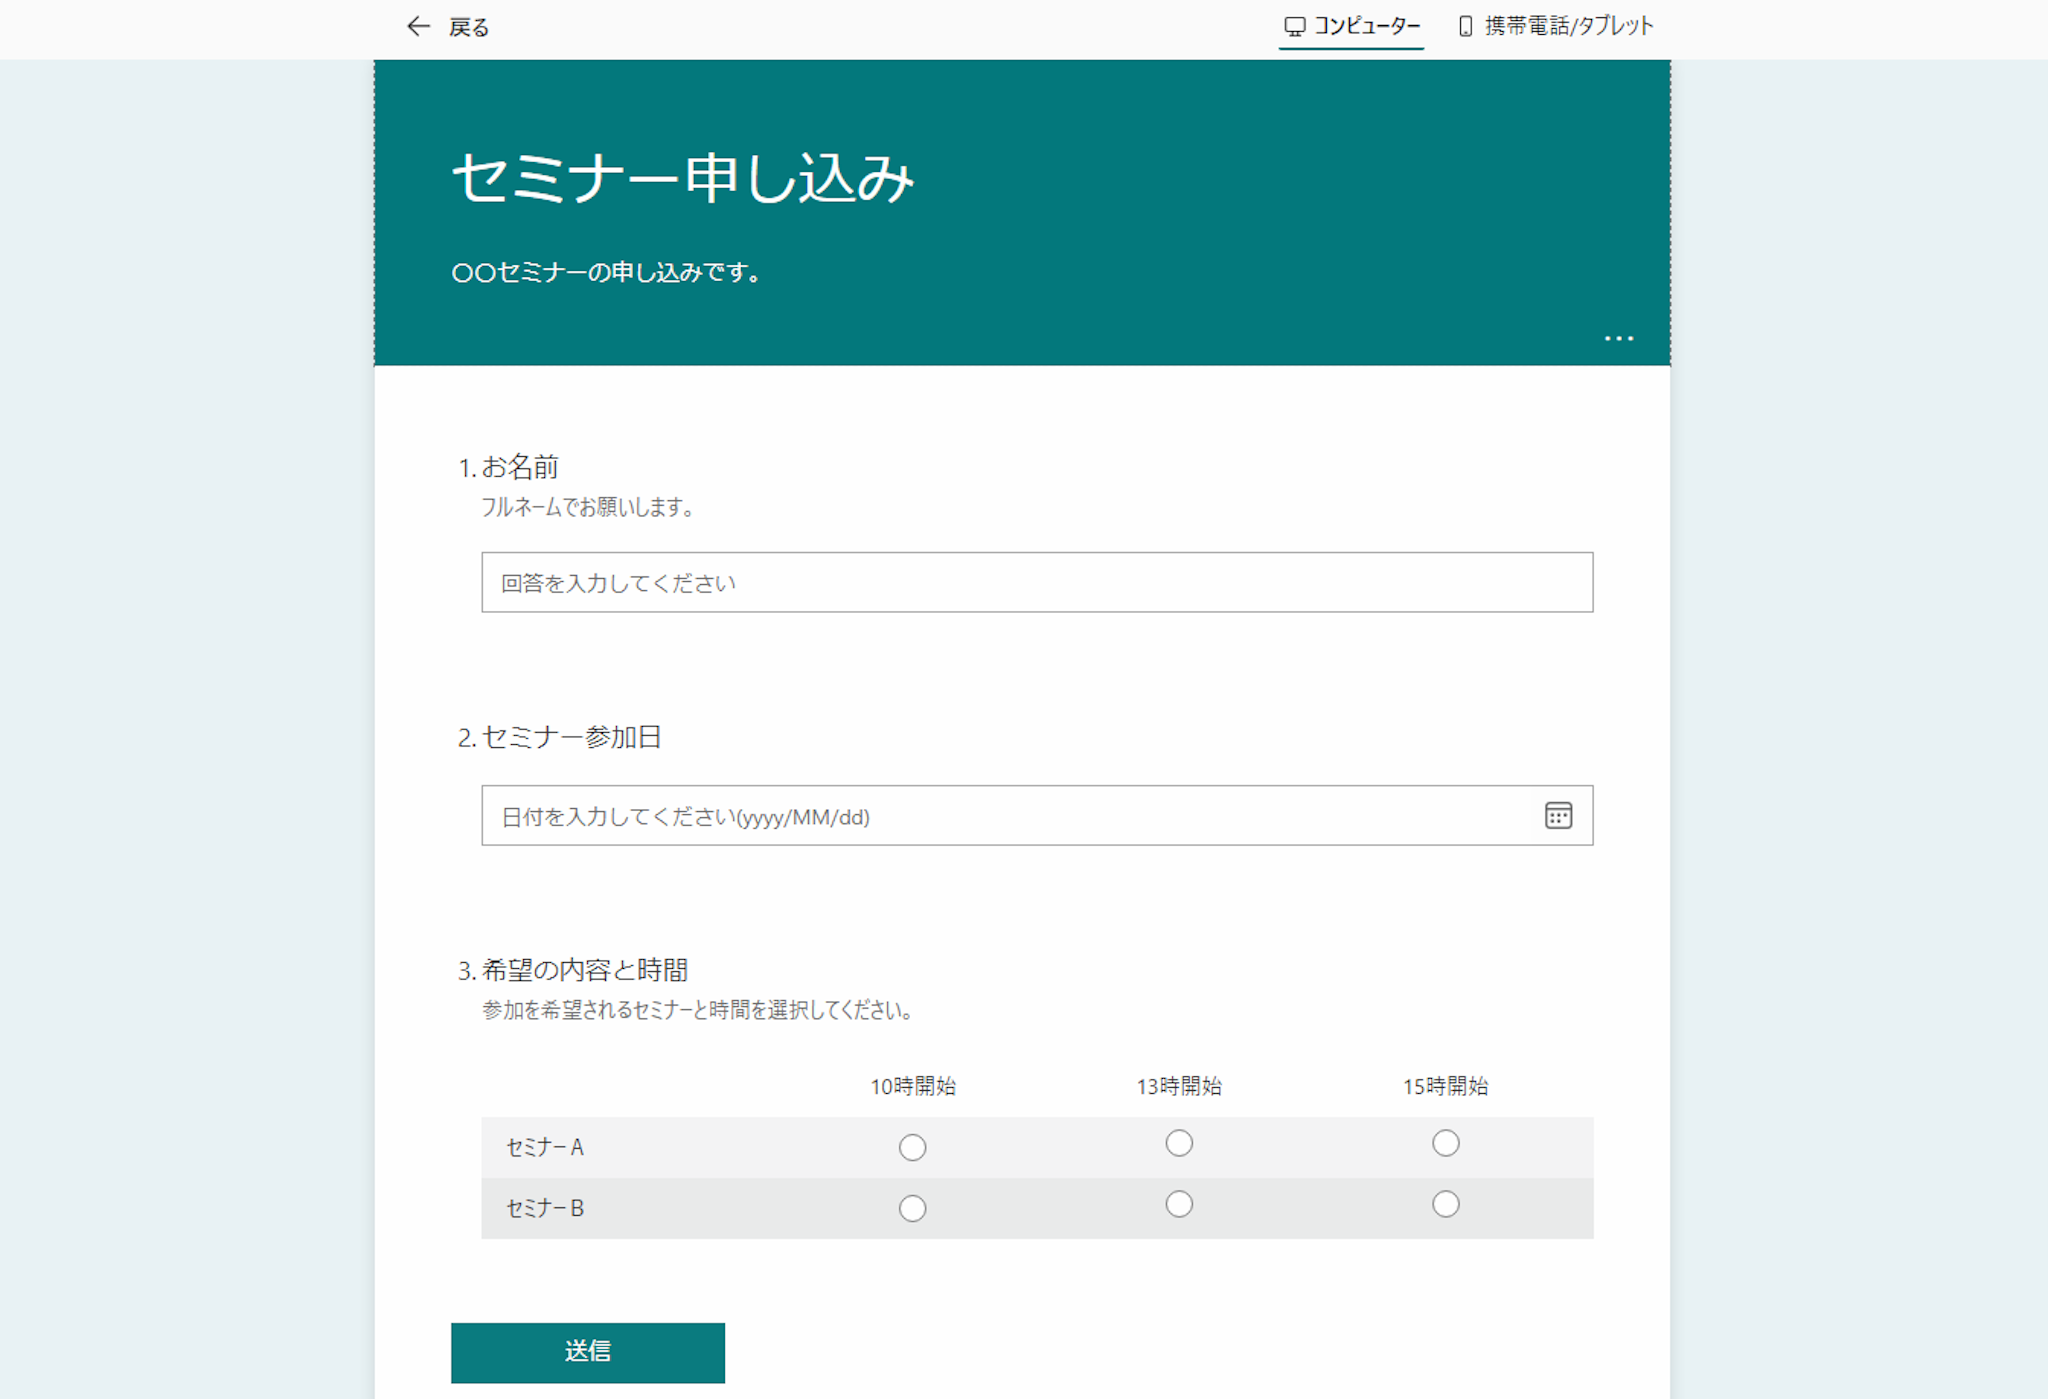Click the セミナー申し込み form title

683,180
